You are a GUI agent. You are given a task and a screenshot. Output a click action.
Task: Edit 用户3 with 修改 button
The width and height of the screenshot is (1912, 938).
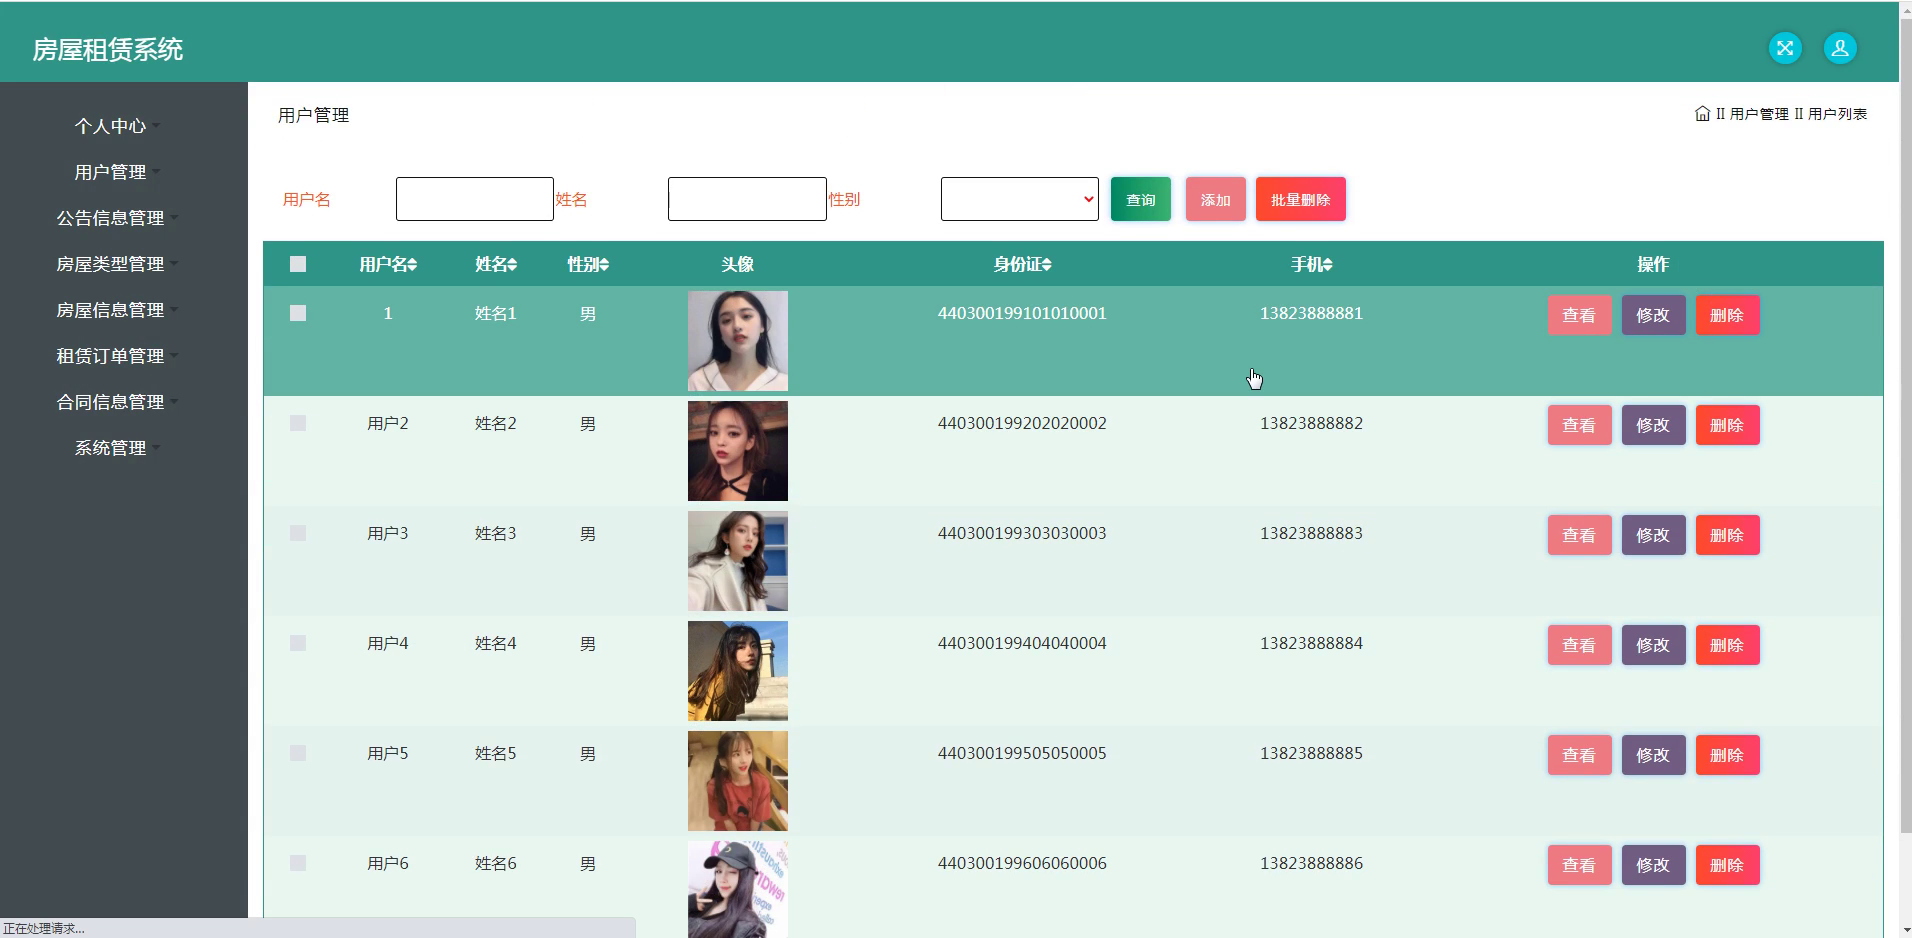1653,535
